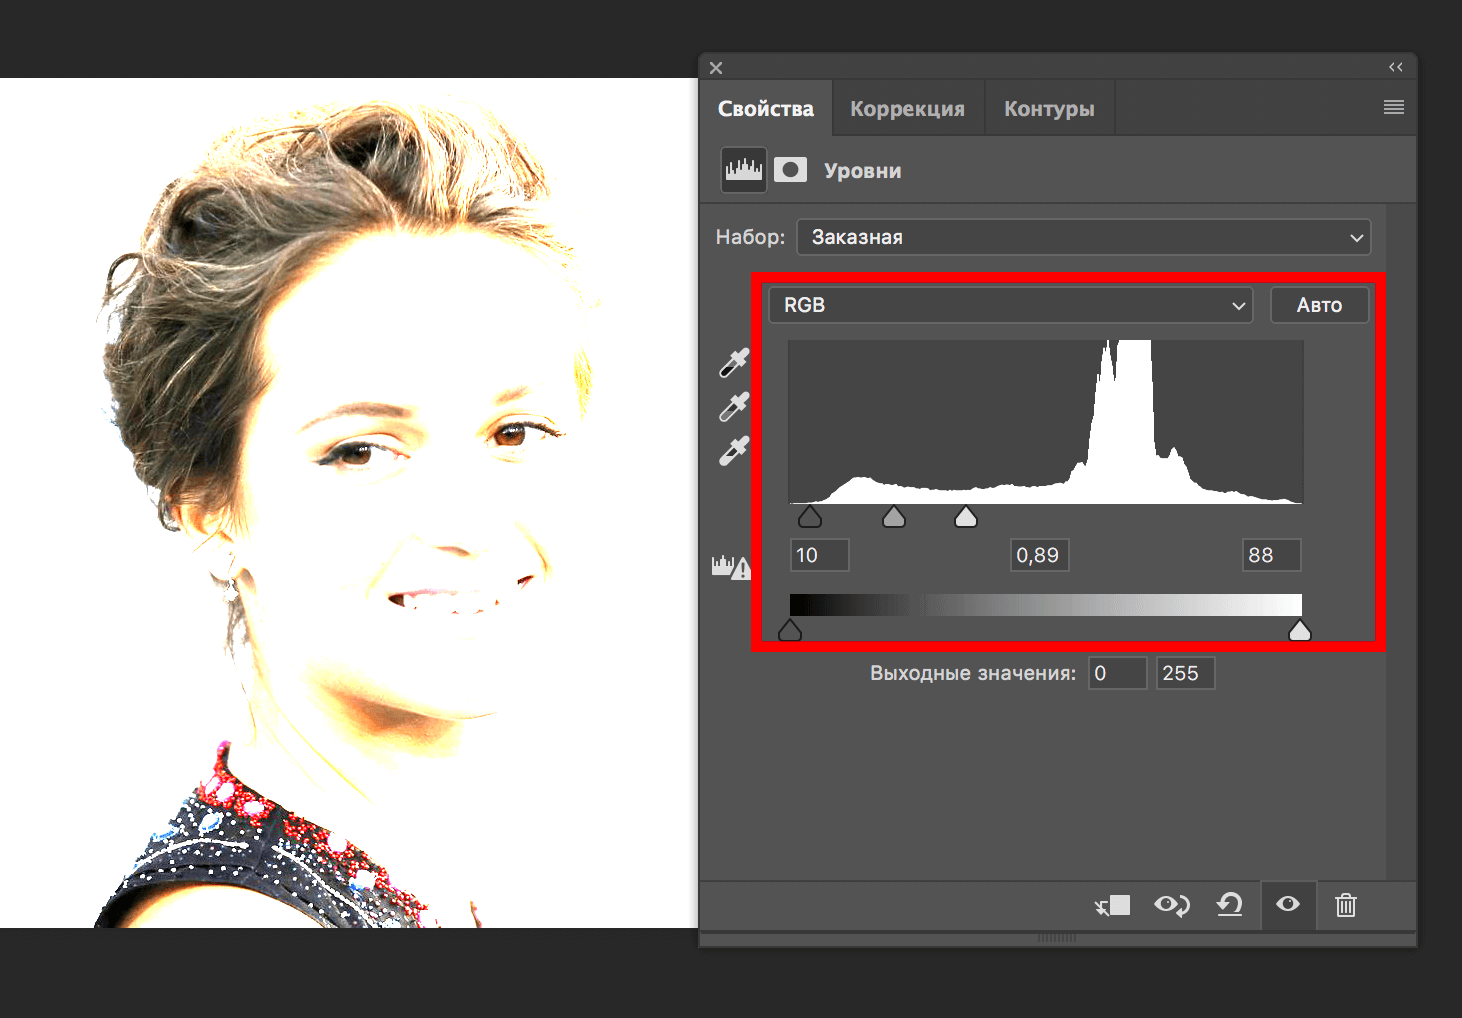The width and height of the screenshot is (1462, 1018).
Task: Select the layer mask icon
Action: point(790,170)
